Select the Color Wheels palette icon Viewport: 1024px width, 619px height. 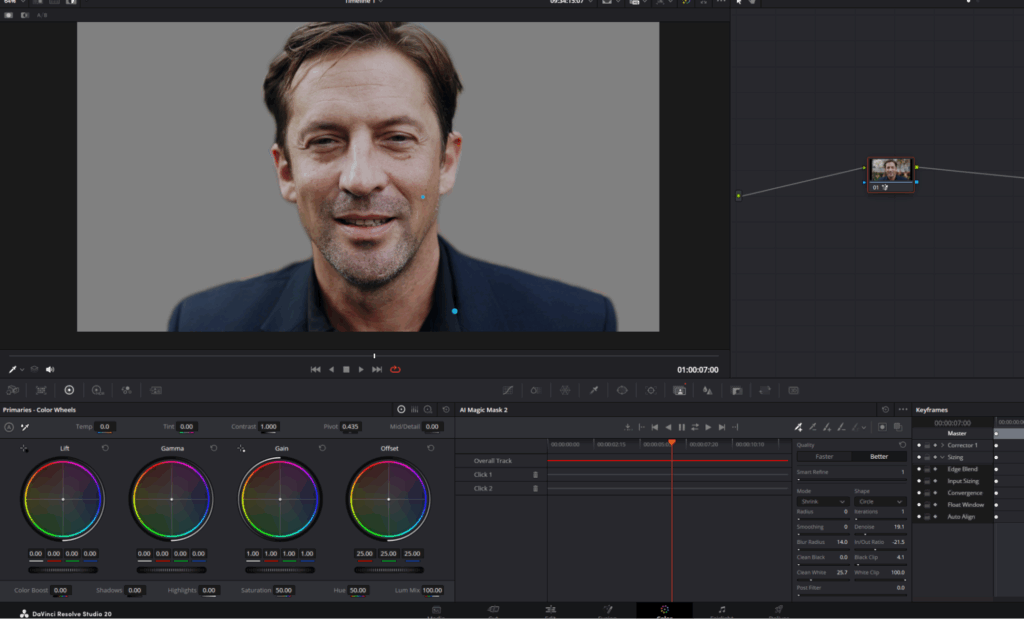click(x=69, y=390)
